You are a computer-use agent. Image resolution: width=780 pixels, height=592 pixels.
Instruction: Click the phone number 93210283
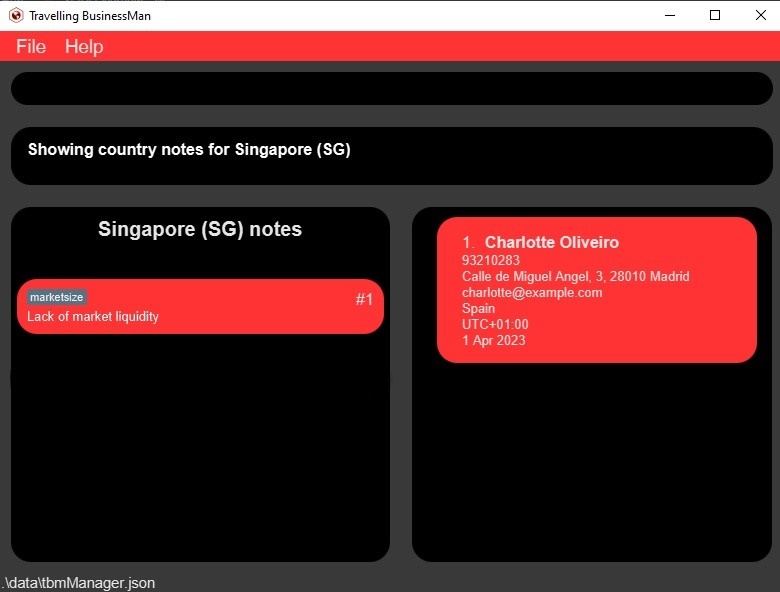pyautogui.click(x=490, y=260)
